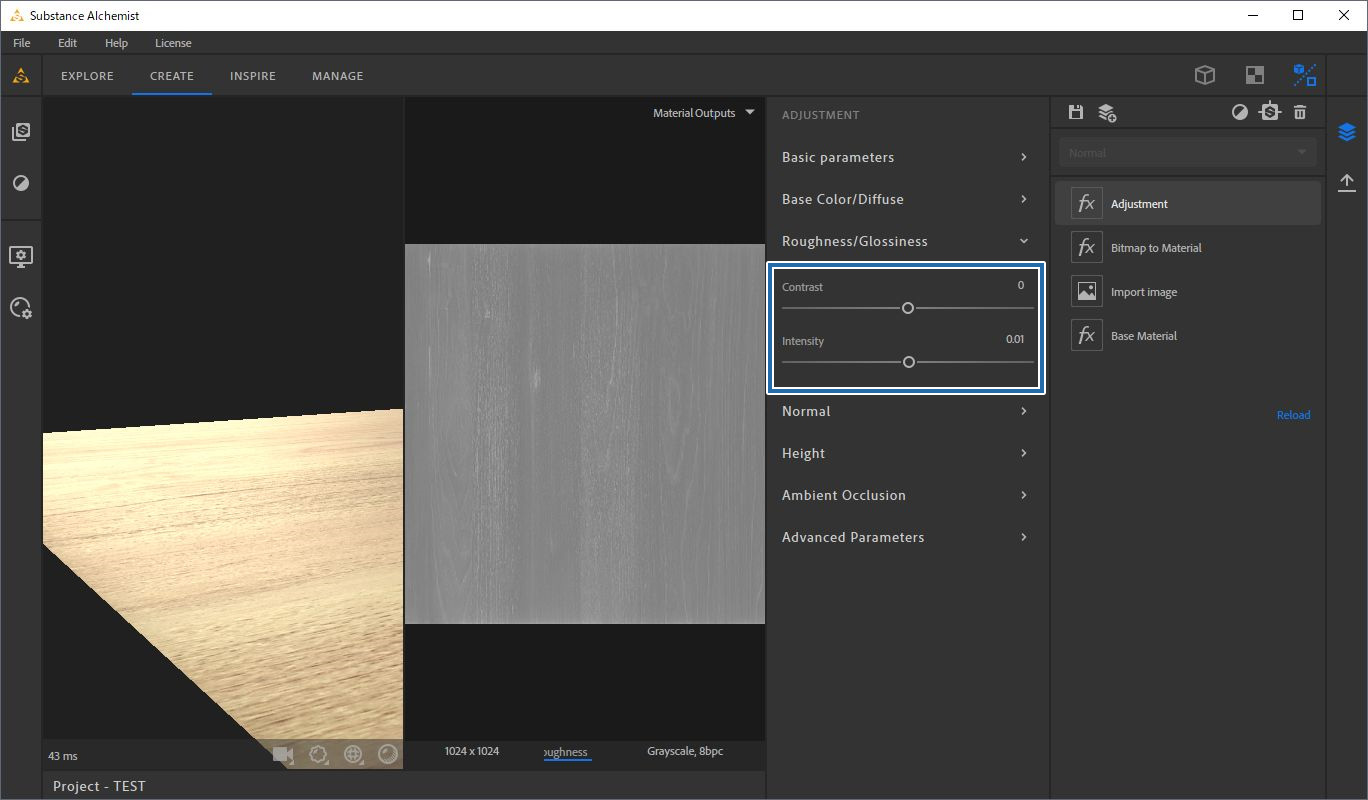Click the grayscale roughness texture preview
Image resolution: width=1368 pixels, height=800 pixels.
pos(585,434)
